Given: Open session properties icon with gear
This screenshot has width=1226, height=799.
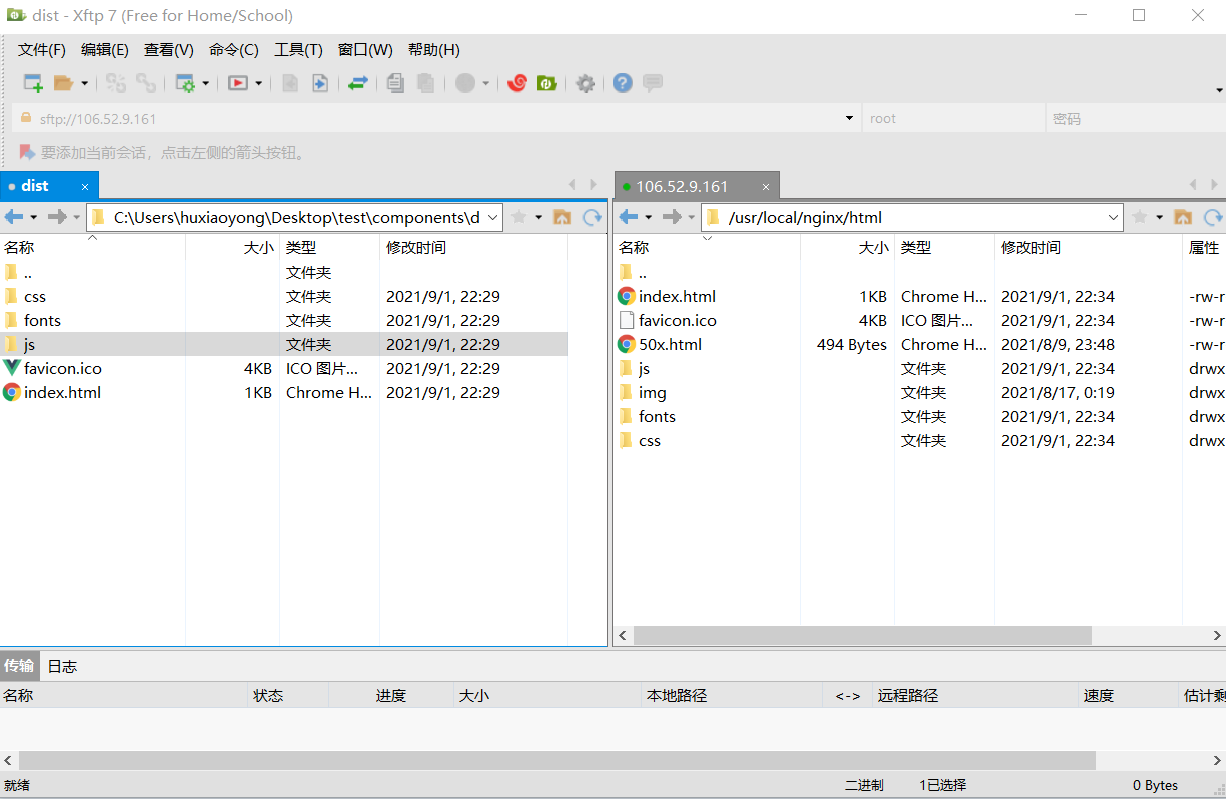Looking at the screenshot, I should click(185, 83).
